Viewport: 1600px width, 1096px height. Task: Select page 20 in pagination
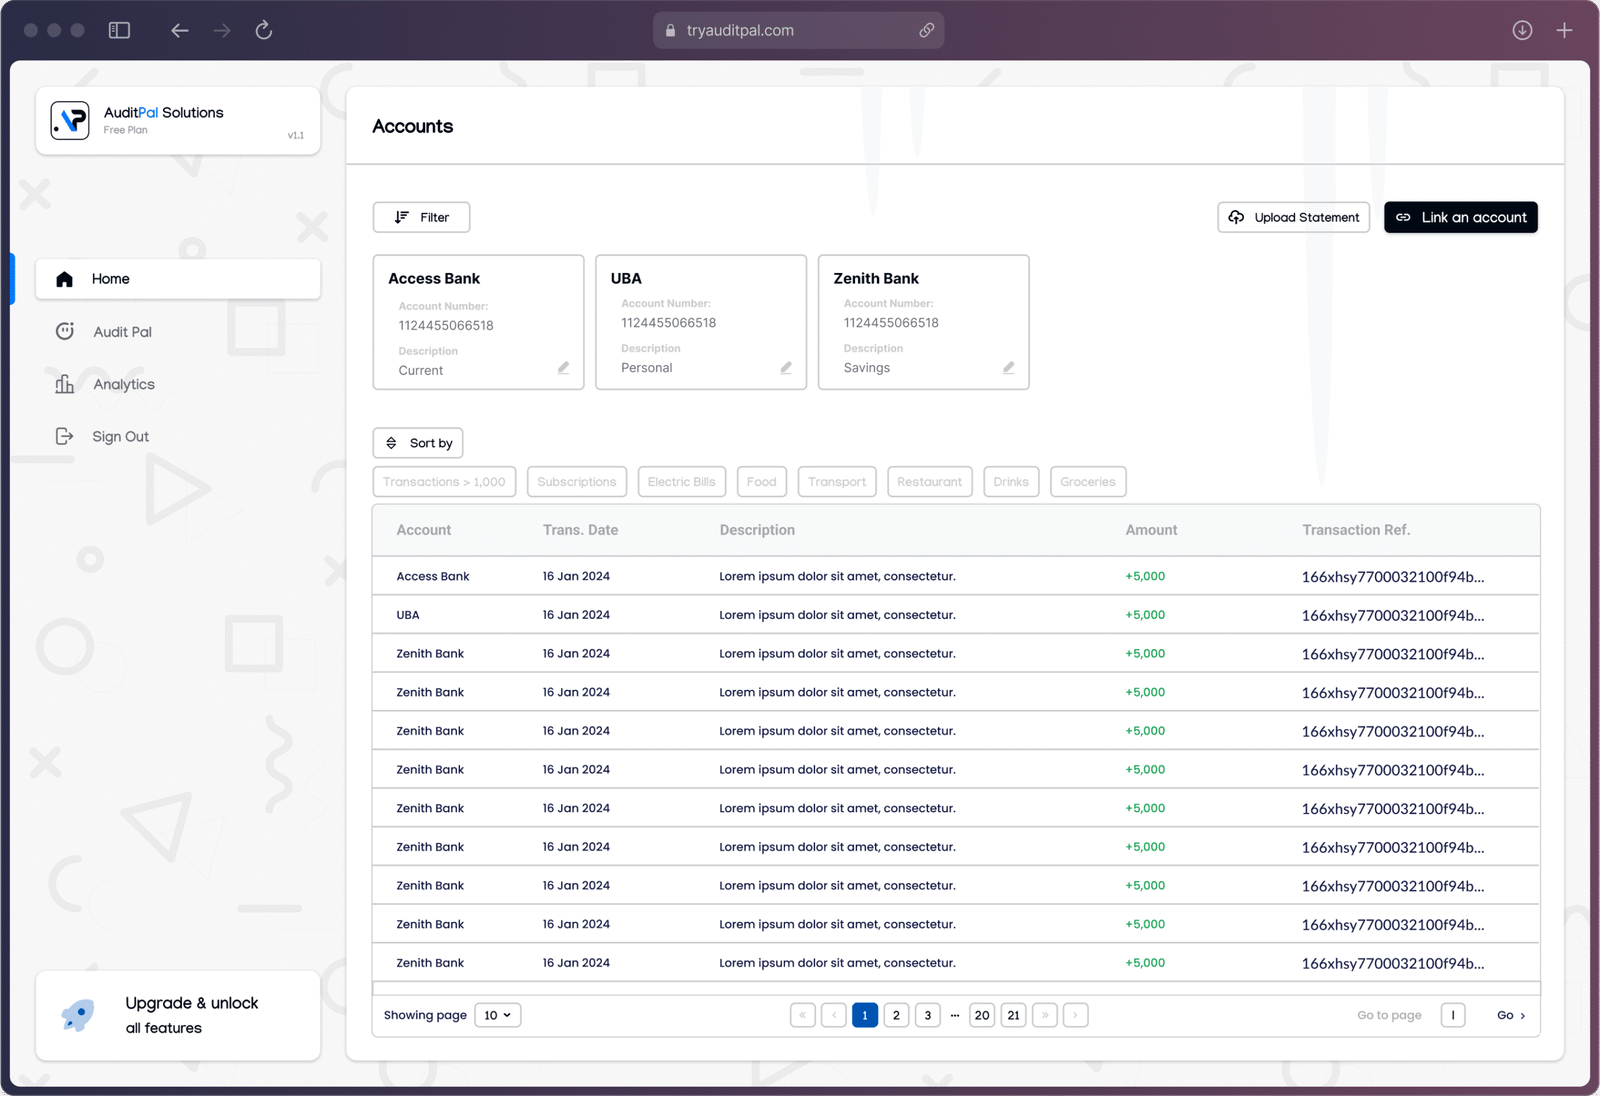(982, 1015)
